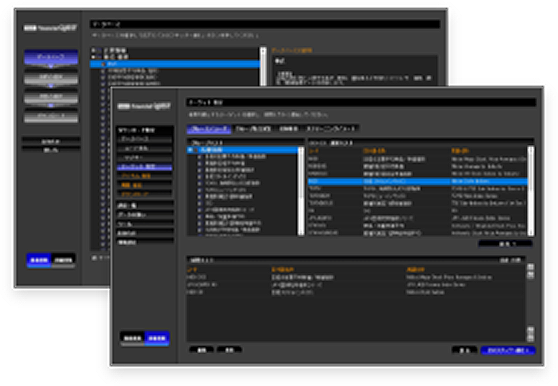Select the blue highlighted tree row in back window
Screen dimensions: 558x386
click(x=175, y=64)
